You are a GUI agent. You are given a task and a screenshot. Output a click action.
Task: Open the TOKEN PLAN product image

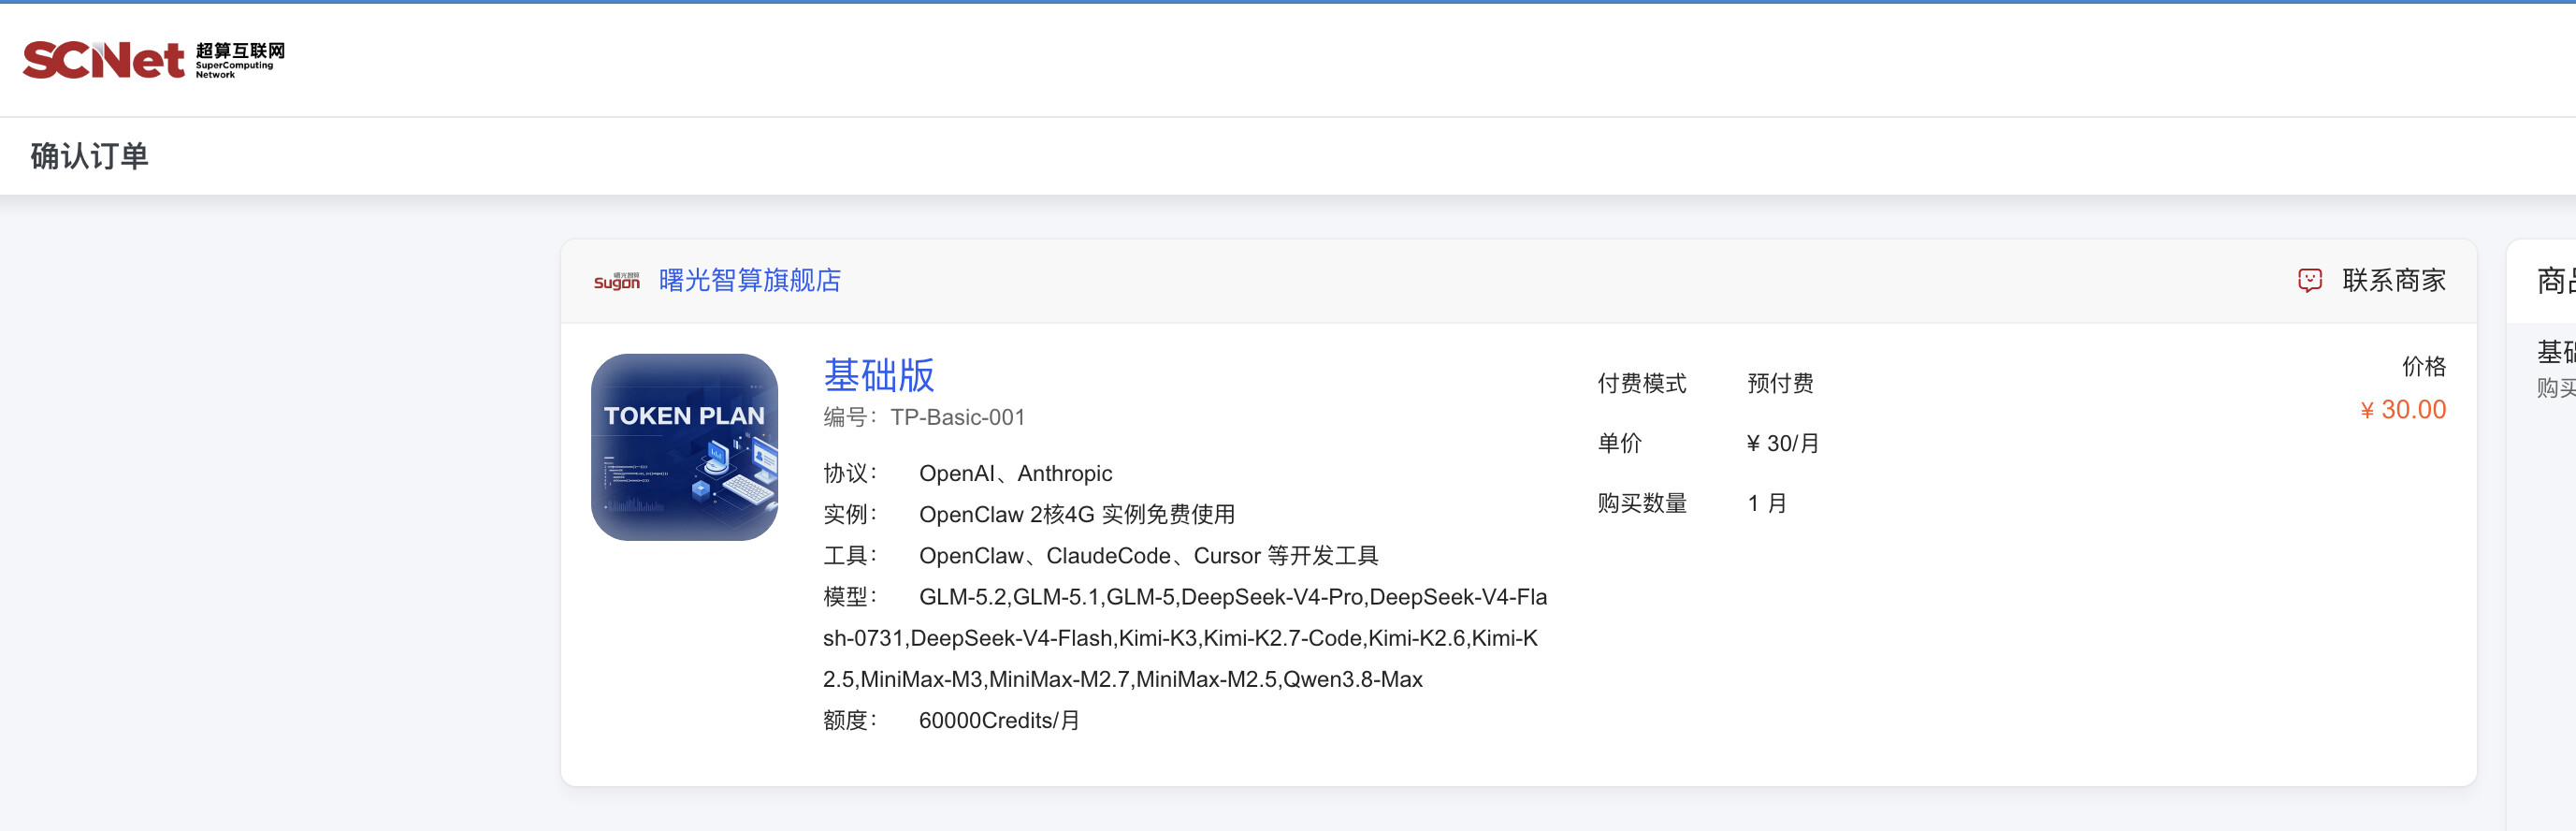tap(684, 446)
